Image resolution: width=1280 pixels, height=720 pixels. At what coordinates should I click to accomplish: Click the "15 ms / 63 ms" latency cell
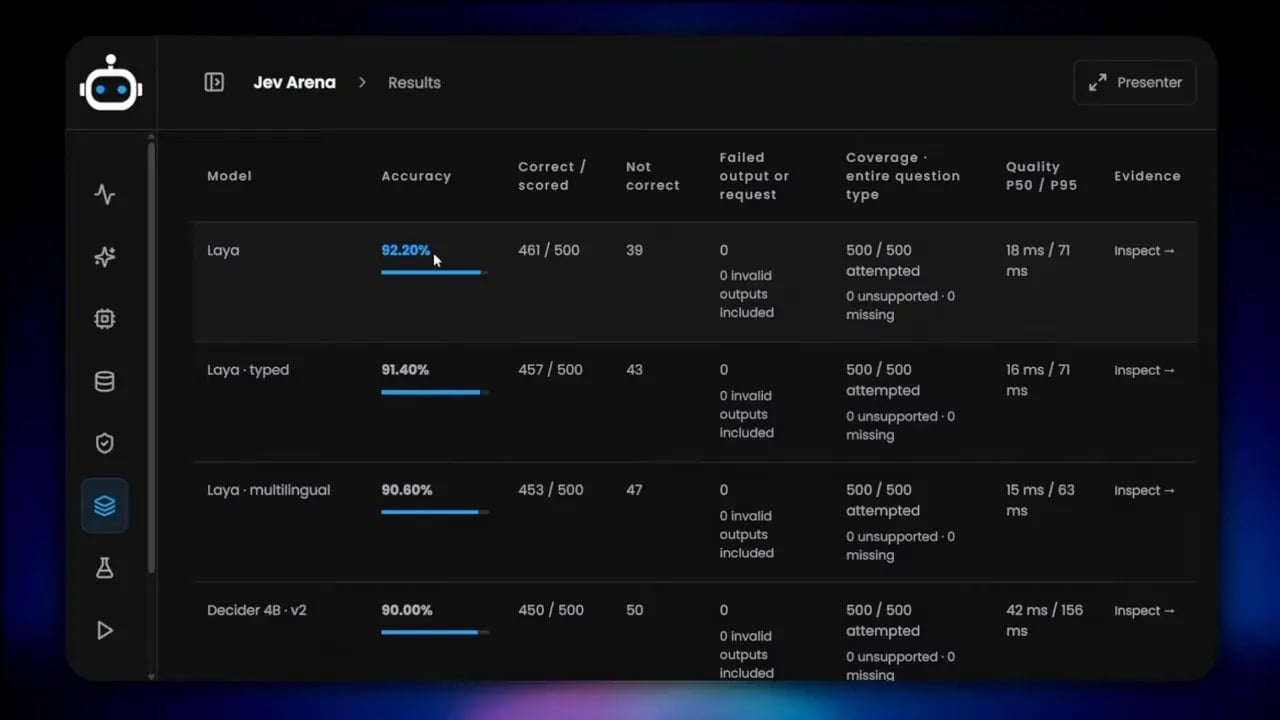(x=1040, y=500)
